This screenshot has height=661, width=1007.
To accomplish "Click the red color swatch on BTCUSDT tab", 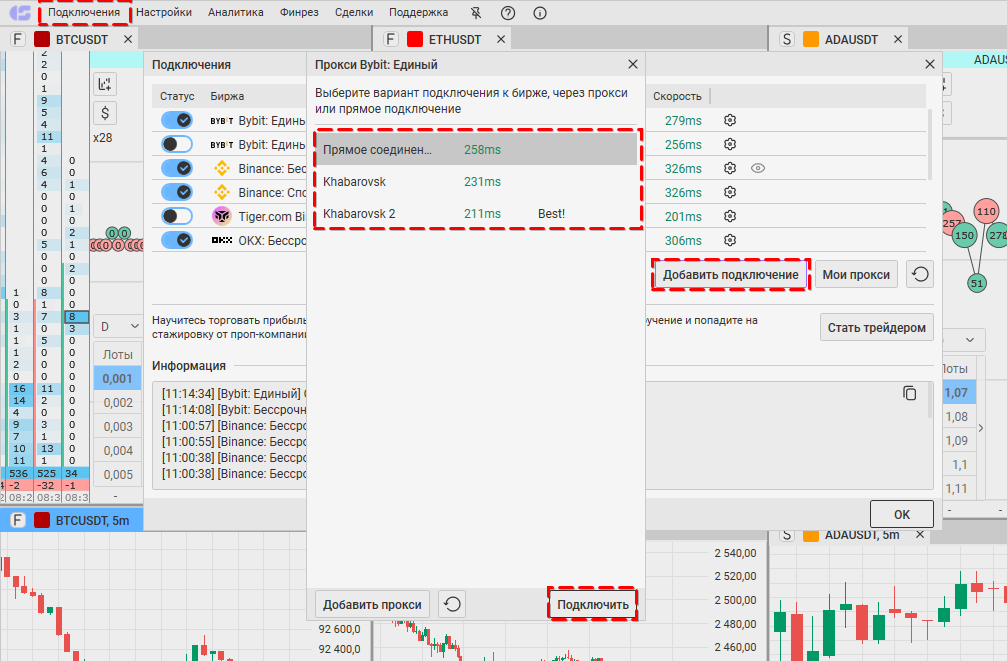I will (42, 39).
